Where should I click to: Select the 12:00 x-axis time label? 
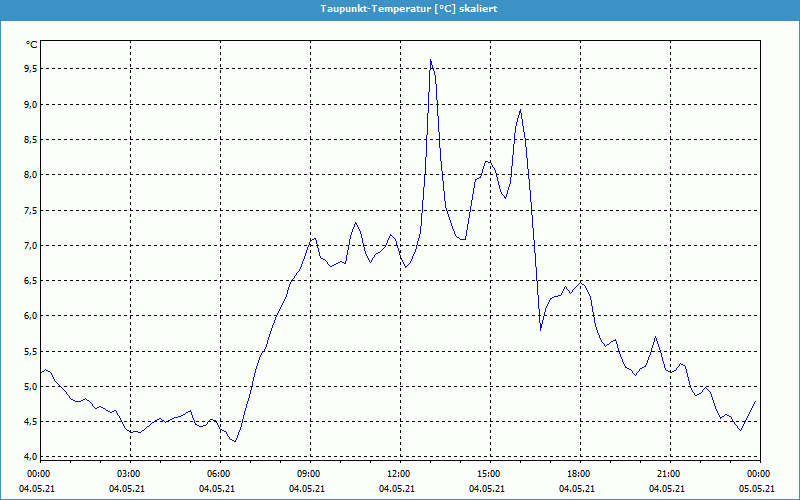click(x=398, y=474)
